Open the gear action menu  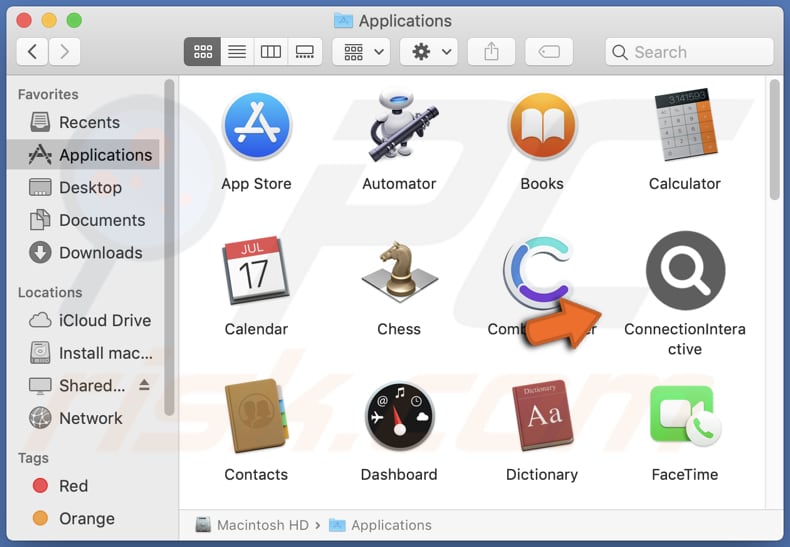(x=429, y=51)
